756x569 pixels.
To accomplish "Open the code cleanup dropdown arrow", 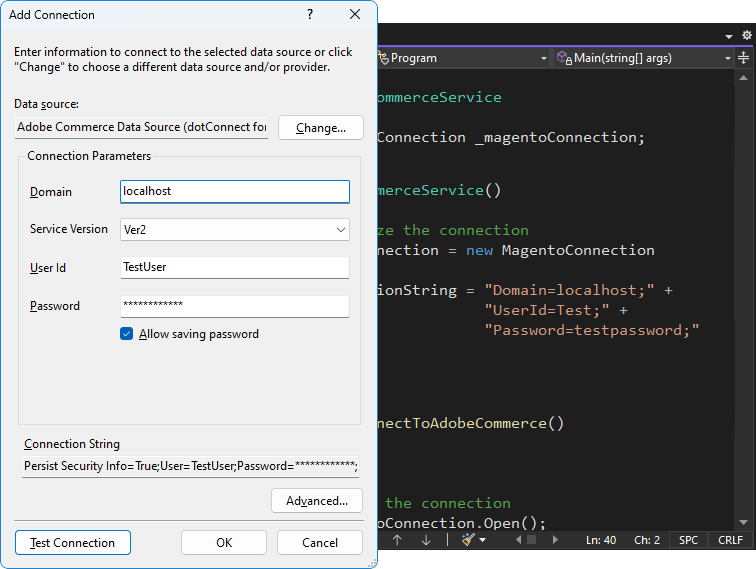I will 483,540.
